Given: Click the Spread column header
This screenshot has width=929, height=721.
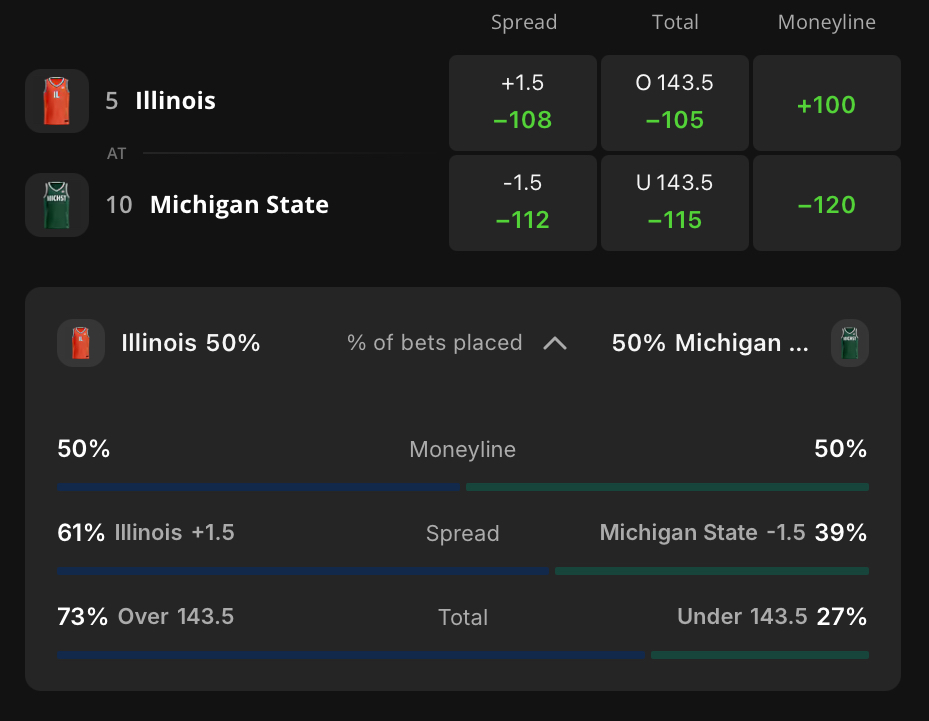Looking at the screenshot, I should tap(523, 22).
